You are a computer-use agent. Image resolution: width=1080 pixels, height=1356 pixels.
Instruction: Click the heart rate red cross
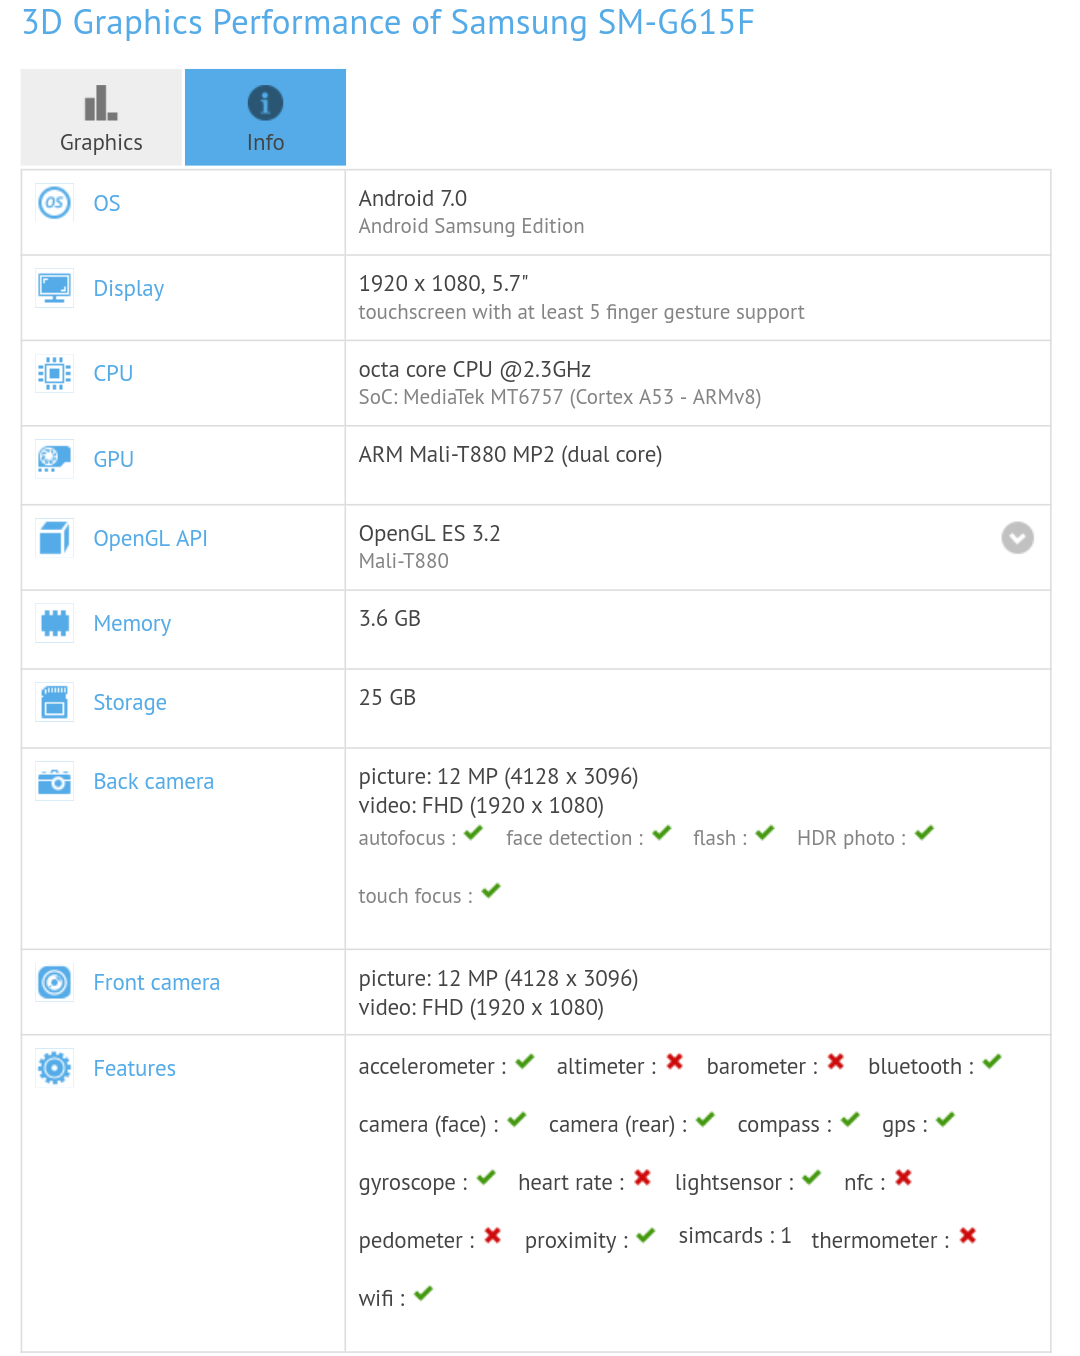[643, 1178]
